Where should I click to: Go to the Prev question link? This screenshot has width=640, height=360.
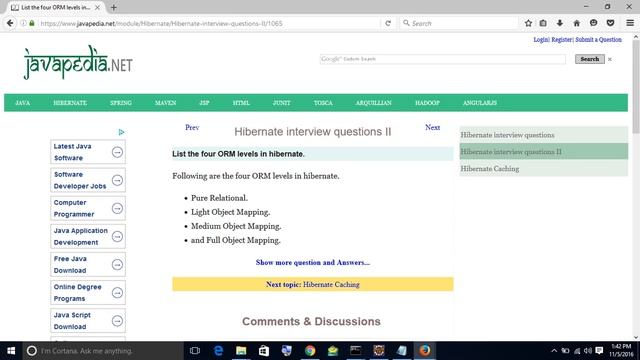point(192,127)
